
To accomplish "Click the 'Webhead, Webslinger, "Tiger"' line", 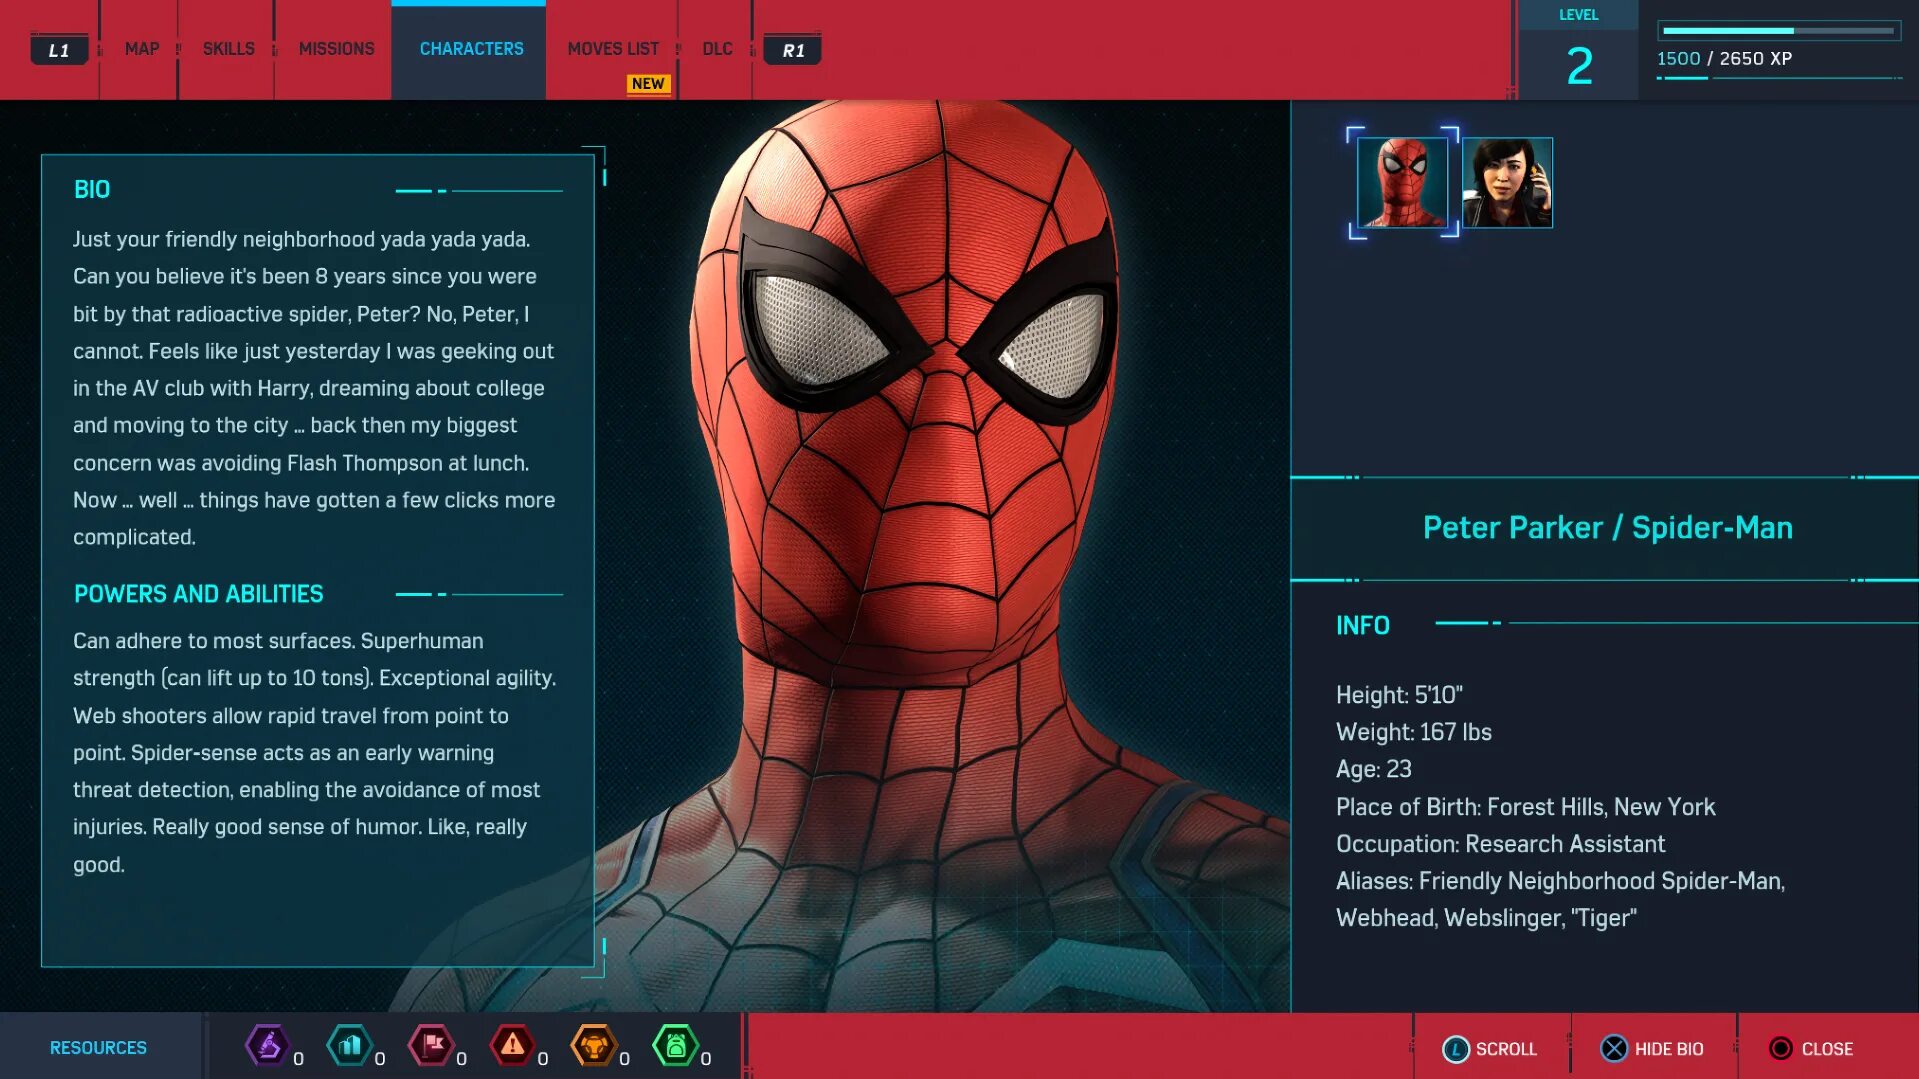I will (1486, 918).
